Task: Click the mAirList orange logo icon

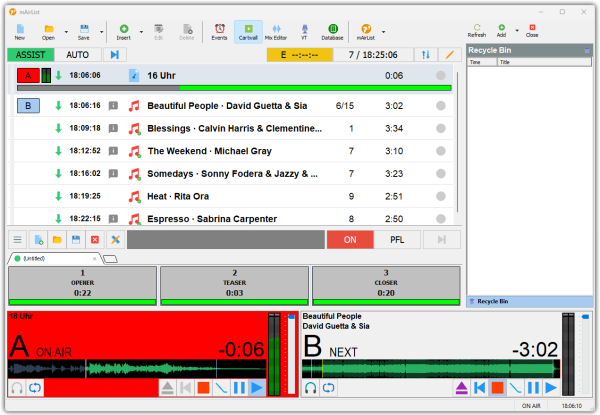Action: 366,32
